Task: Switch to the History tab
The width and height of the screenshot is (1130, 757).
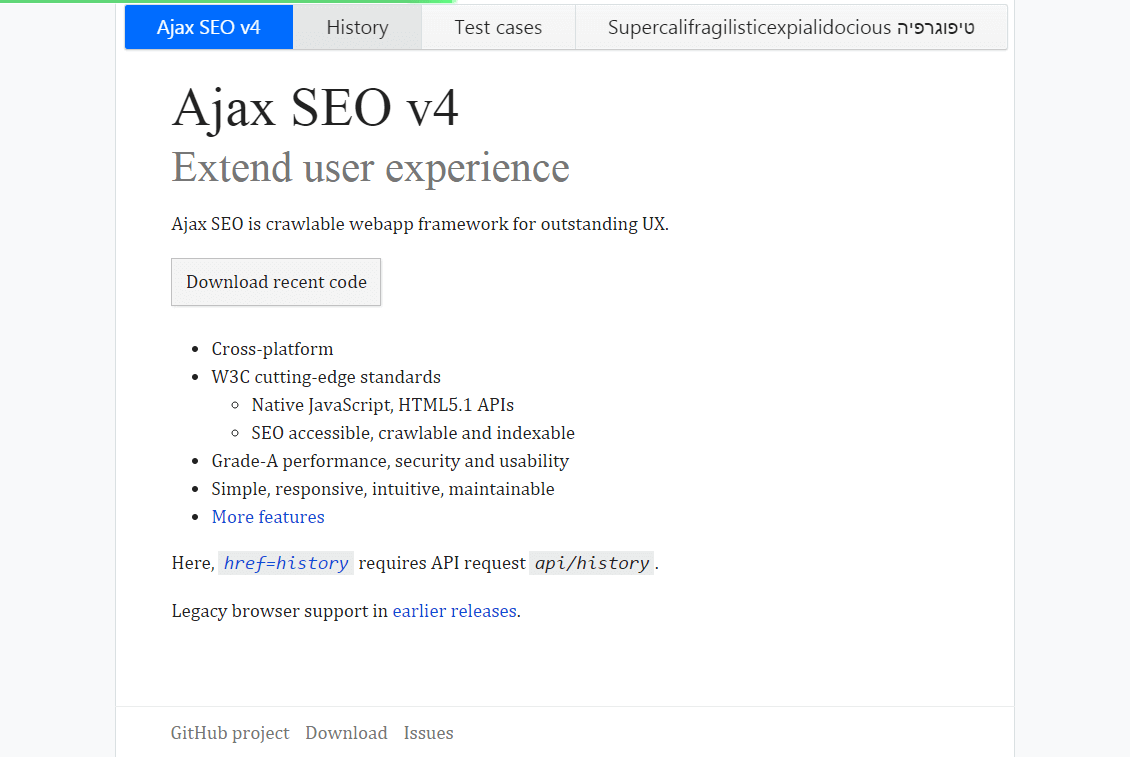Action: coord(357,27)
